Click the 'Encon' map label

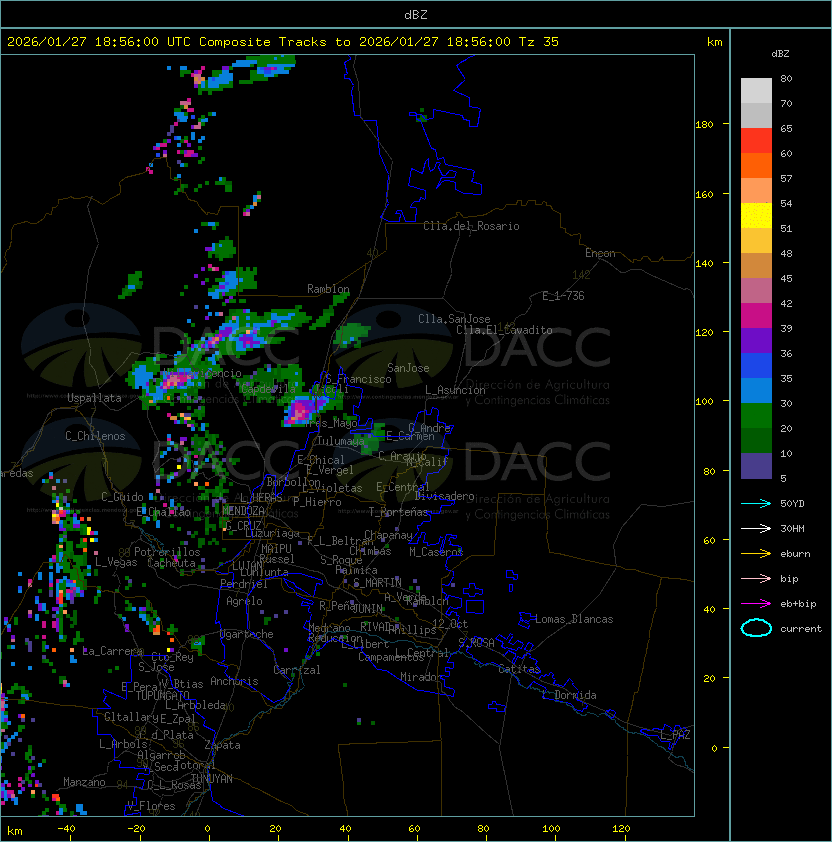(600, 252)
